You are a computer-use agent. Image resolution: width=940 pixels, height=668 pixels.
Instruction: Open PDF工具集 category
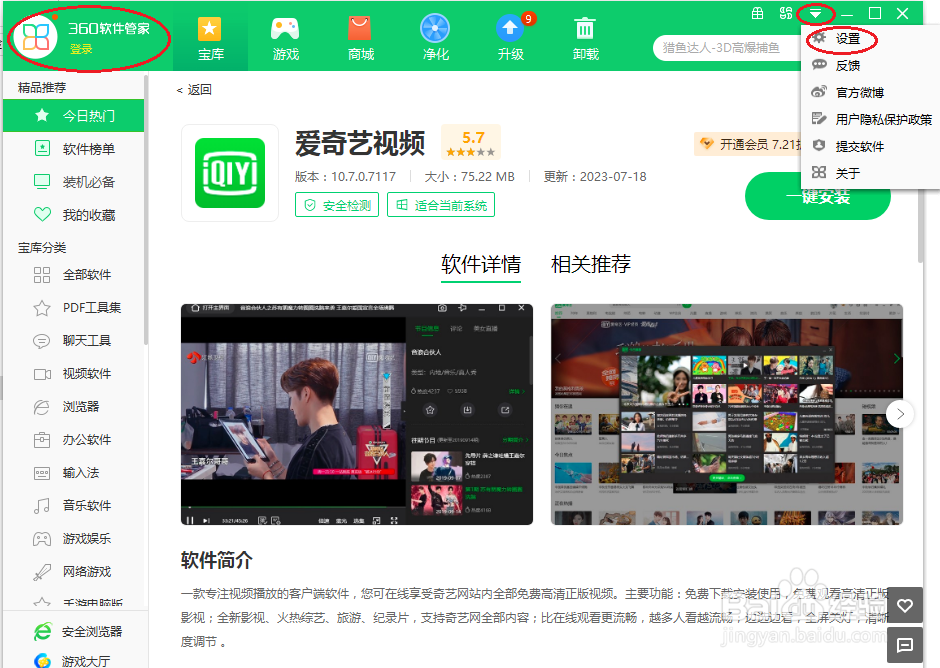click(73, 308)
